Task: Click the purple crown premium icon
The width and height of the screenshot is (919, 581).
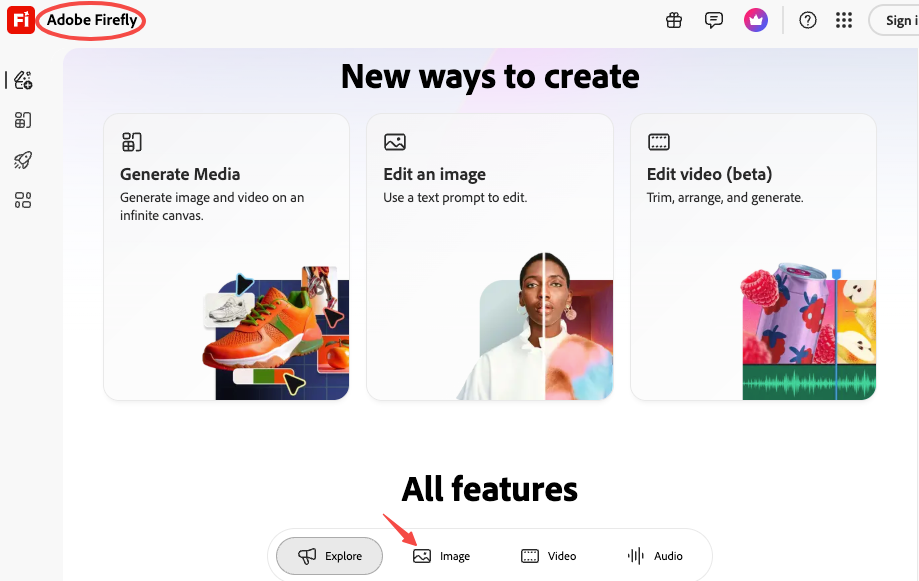Action: 755,21
